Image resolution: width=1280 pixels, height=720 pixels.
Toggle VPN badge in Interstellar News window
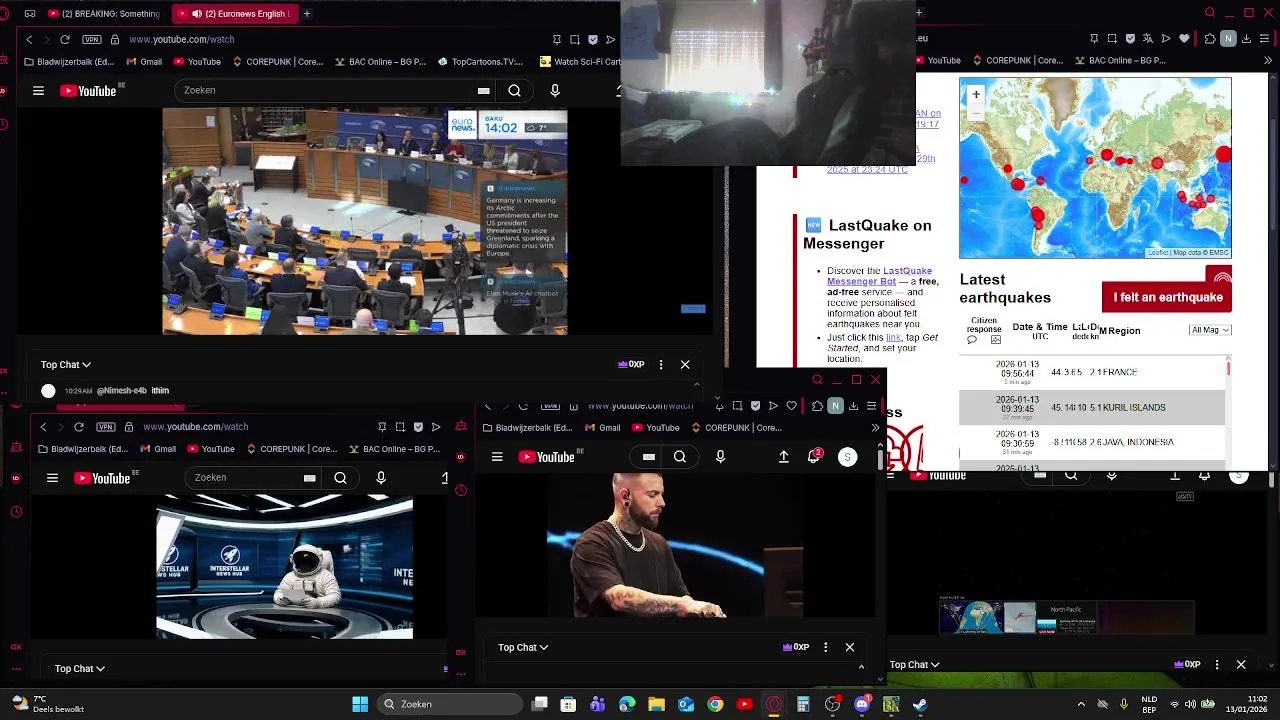point(106,427)
